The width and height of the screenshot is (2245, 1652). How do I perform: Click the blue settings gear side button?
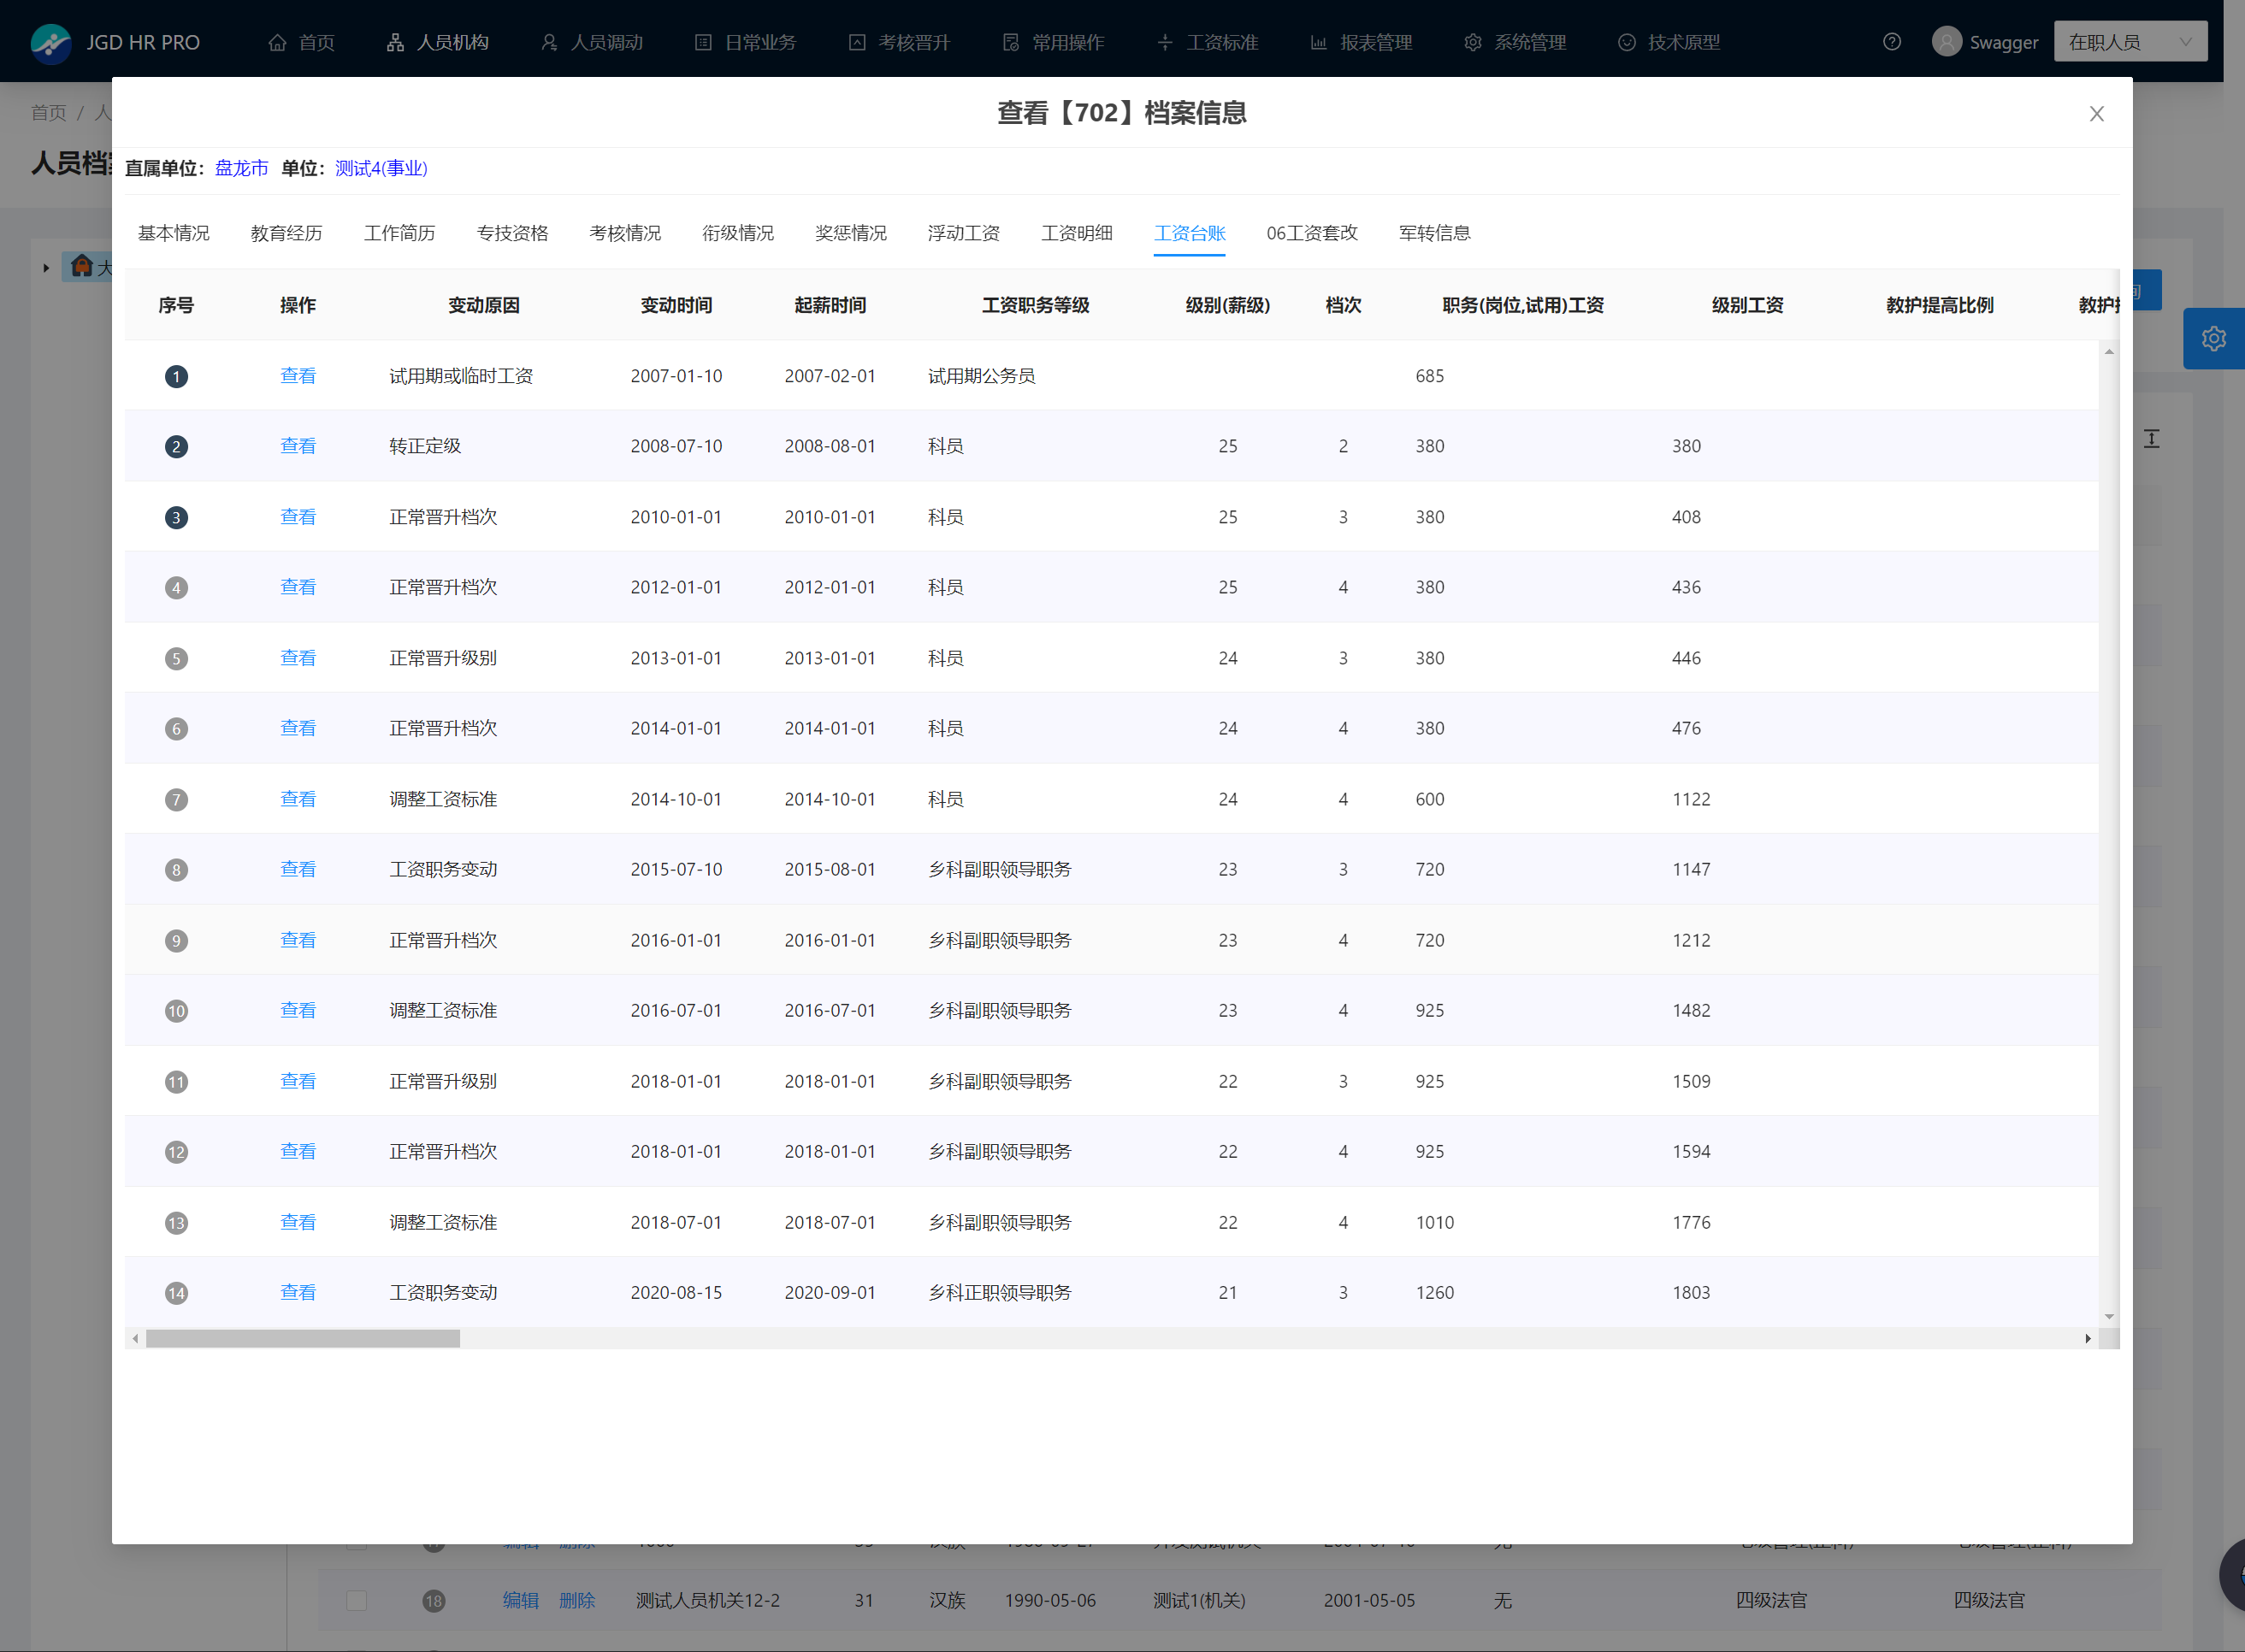pyautogui.click(x=2213, y=339)
